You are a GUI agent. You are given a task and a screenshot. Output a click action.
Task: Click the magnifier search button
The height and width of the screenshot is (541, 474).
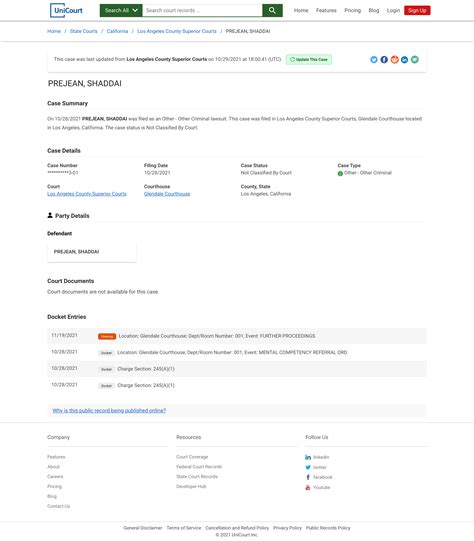[272, 10]
